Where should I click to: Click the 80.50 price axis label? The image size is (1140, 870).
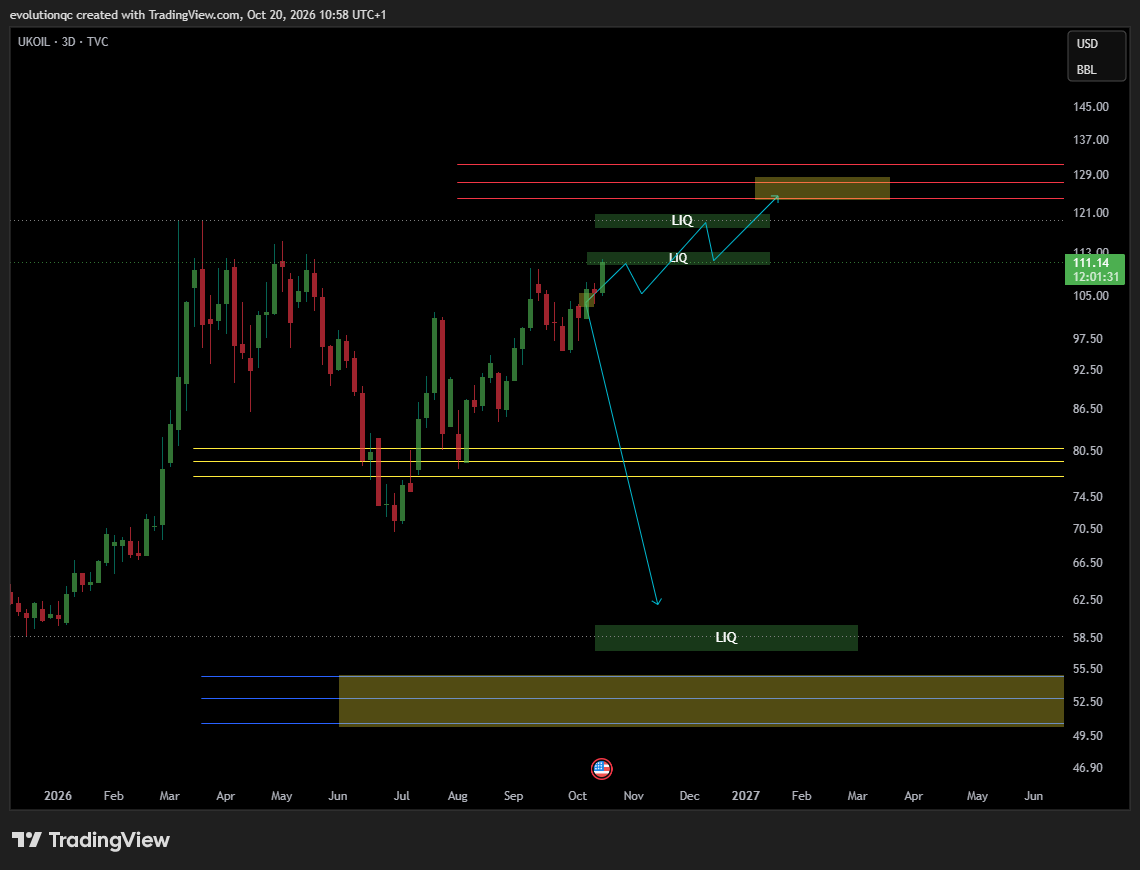(x=1088, y=451)
